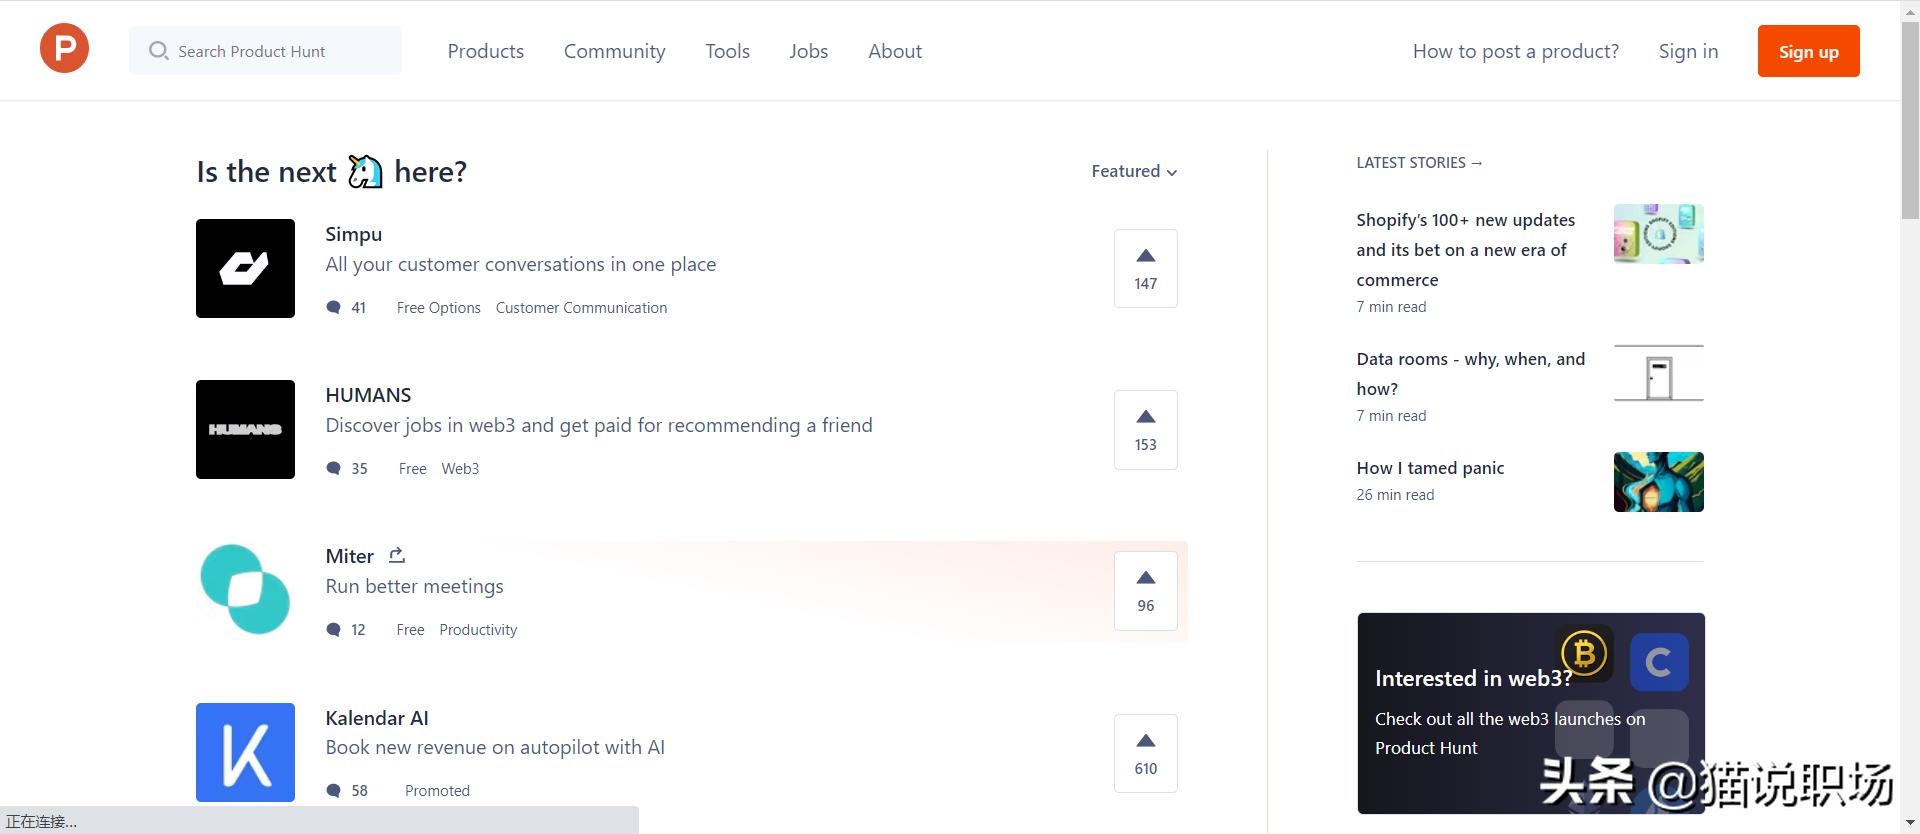The width and height of the screenshot is (1920, 834).
Task: Click the blue C coin icon
Action: pos(1659,662)
